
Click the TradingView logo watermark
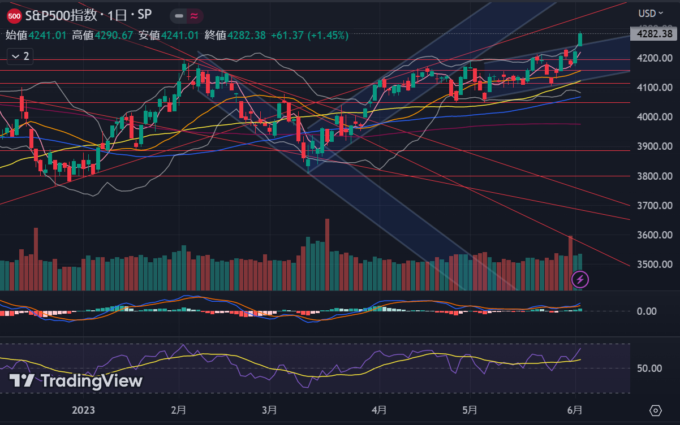(x=76, y=381)
